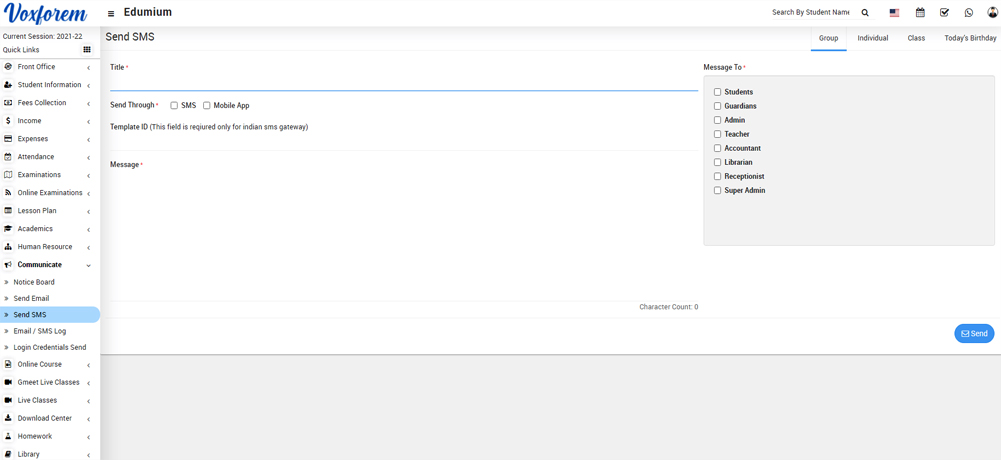
Task: Click the WhatsApp icon in header
Action: point(968,13)
